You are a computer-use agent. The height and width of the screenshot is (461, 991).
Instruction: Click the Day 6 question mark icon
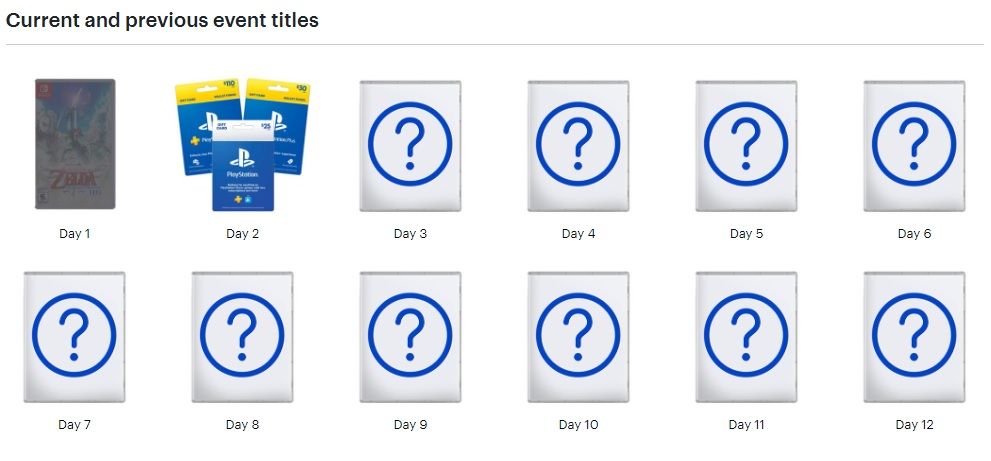click(915, 145)
